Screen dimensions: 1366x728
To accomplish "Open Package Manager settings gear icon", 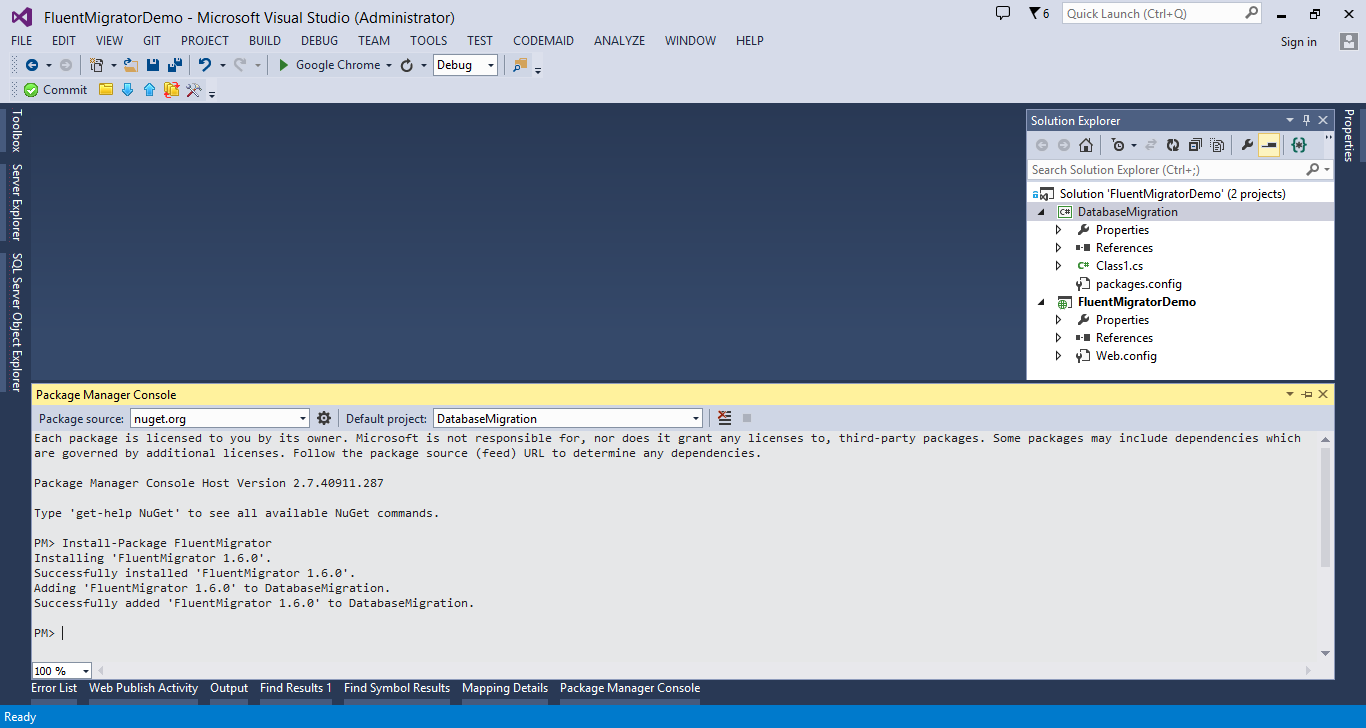I will click(324, 418).
